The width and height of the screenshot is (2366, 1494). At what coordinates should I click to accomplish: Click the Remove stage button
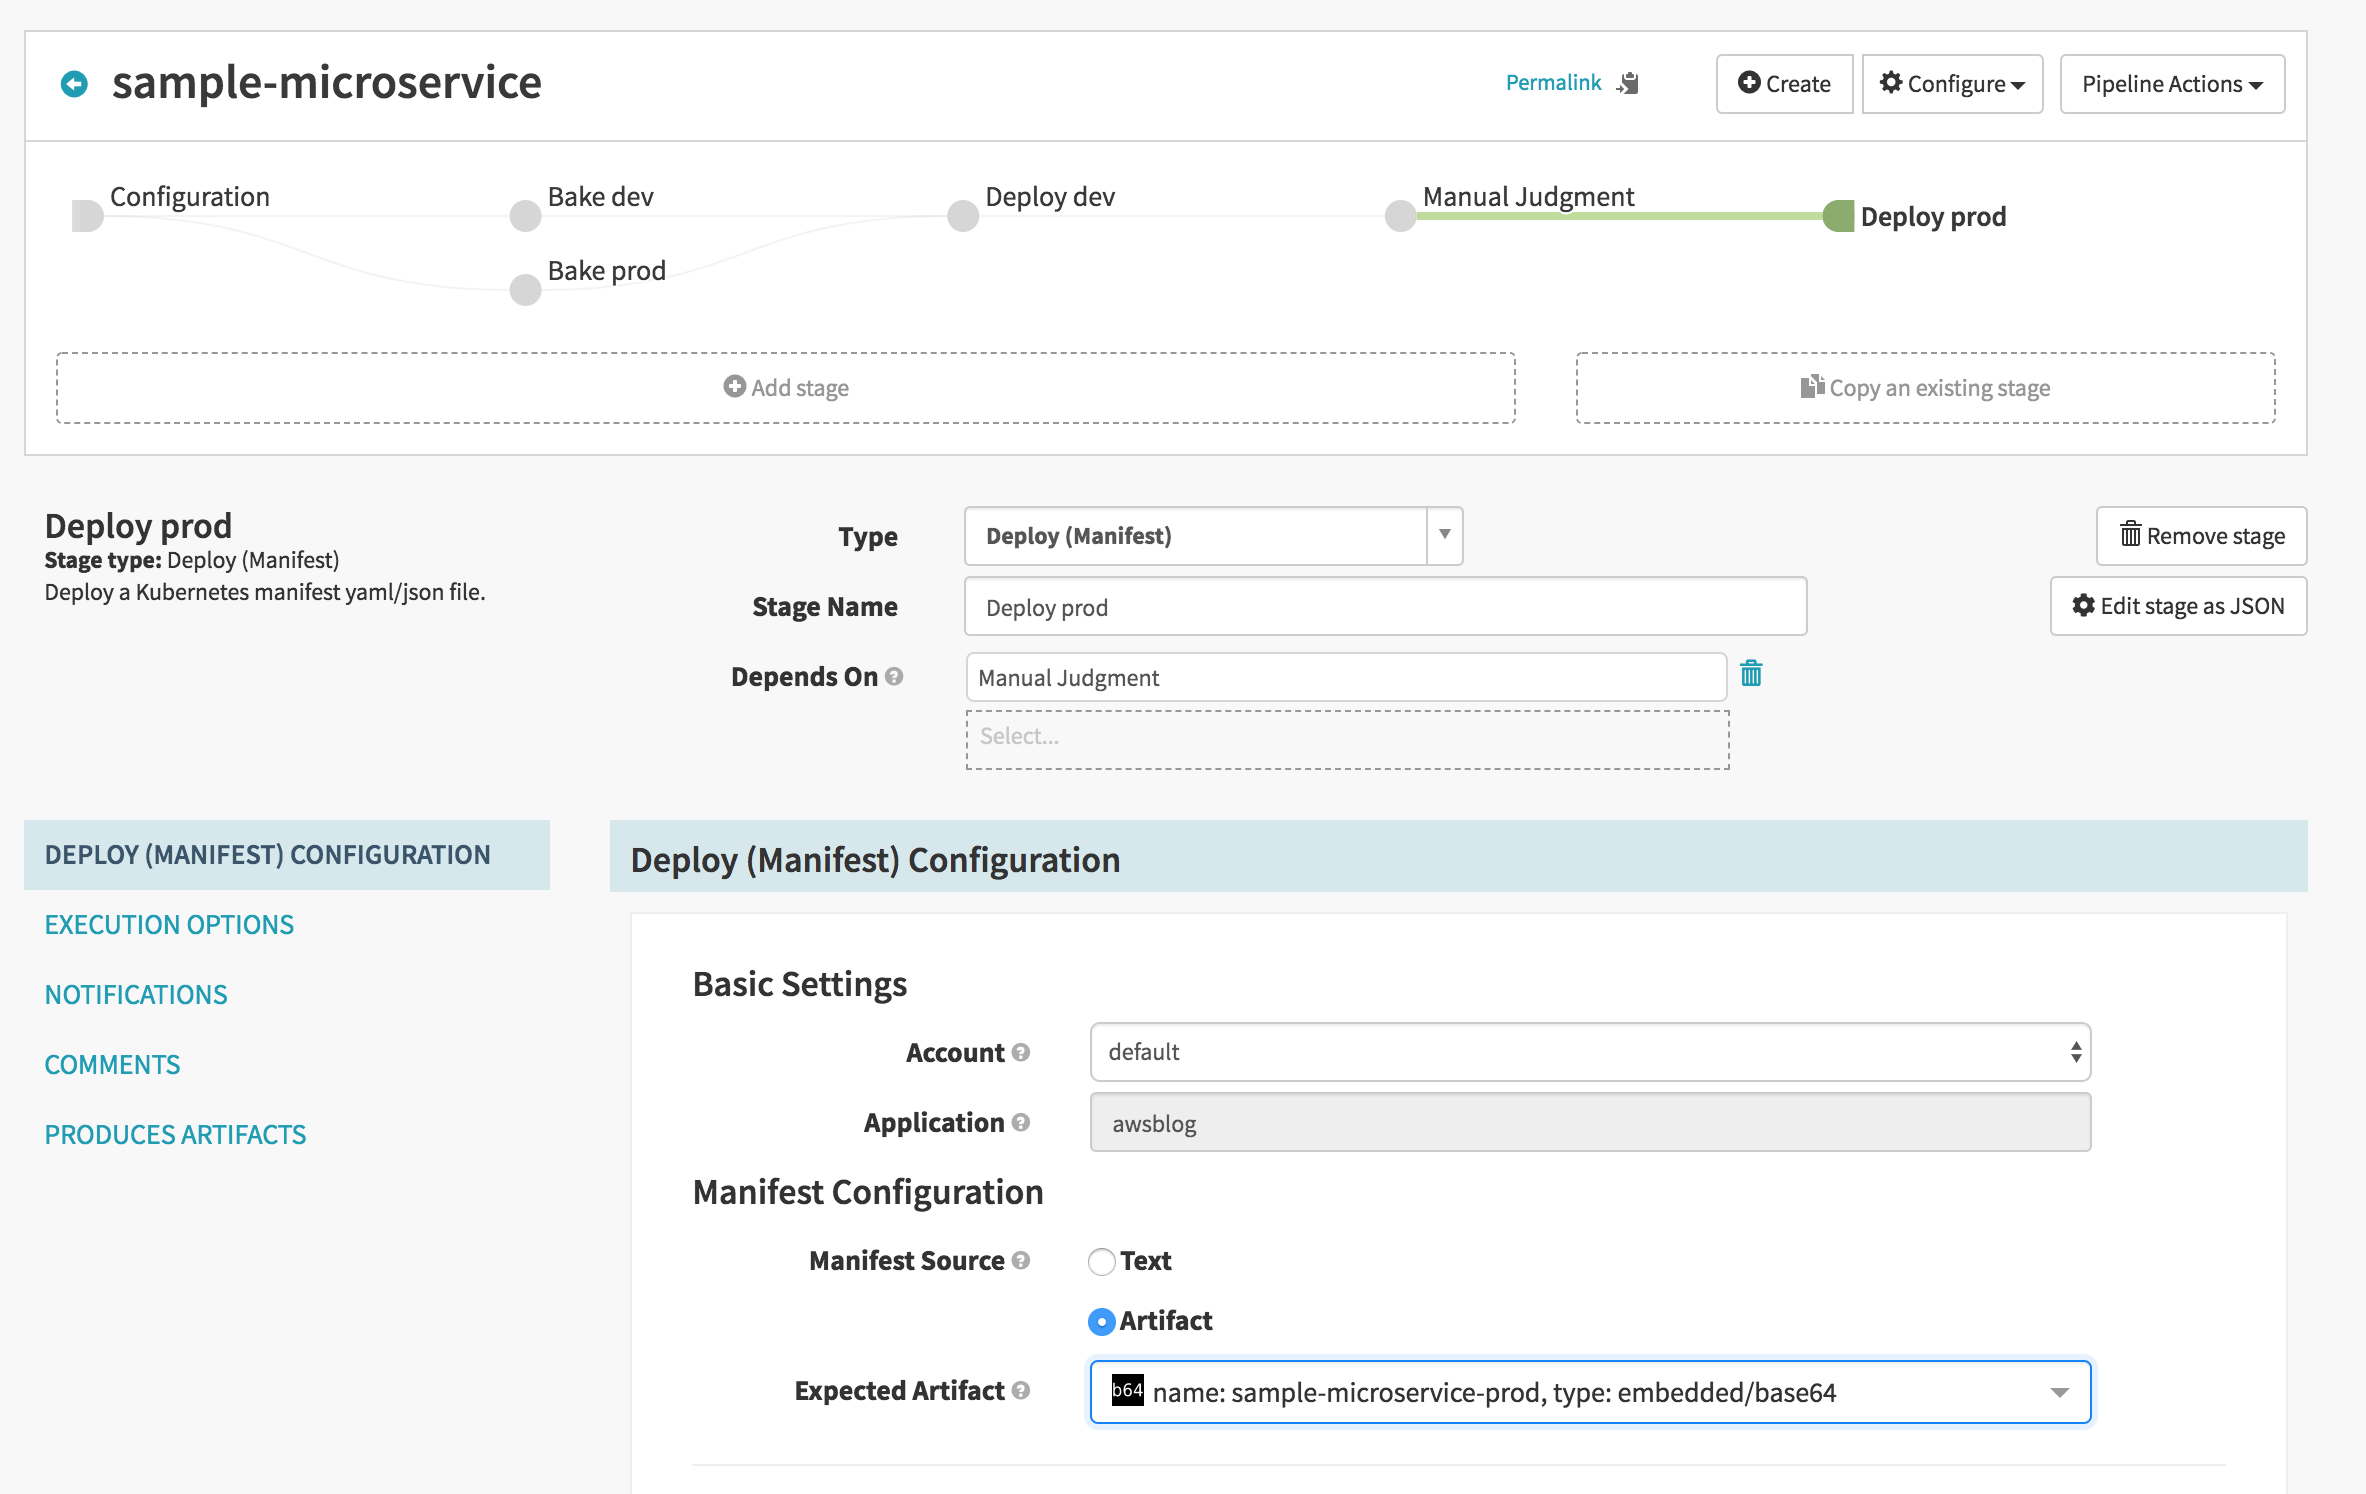click(x=2201, y=536)
